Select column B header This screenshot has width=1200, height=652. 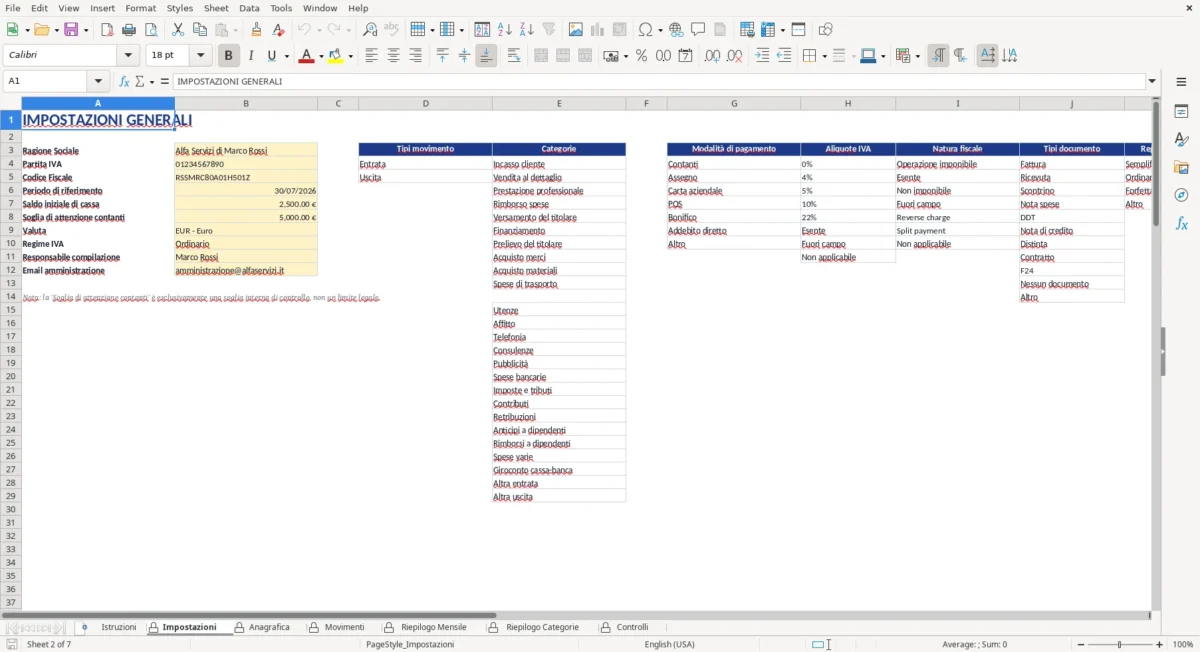[246, 103]
